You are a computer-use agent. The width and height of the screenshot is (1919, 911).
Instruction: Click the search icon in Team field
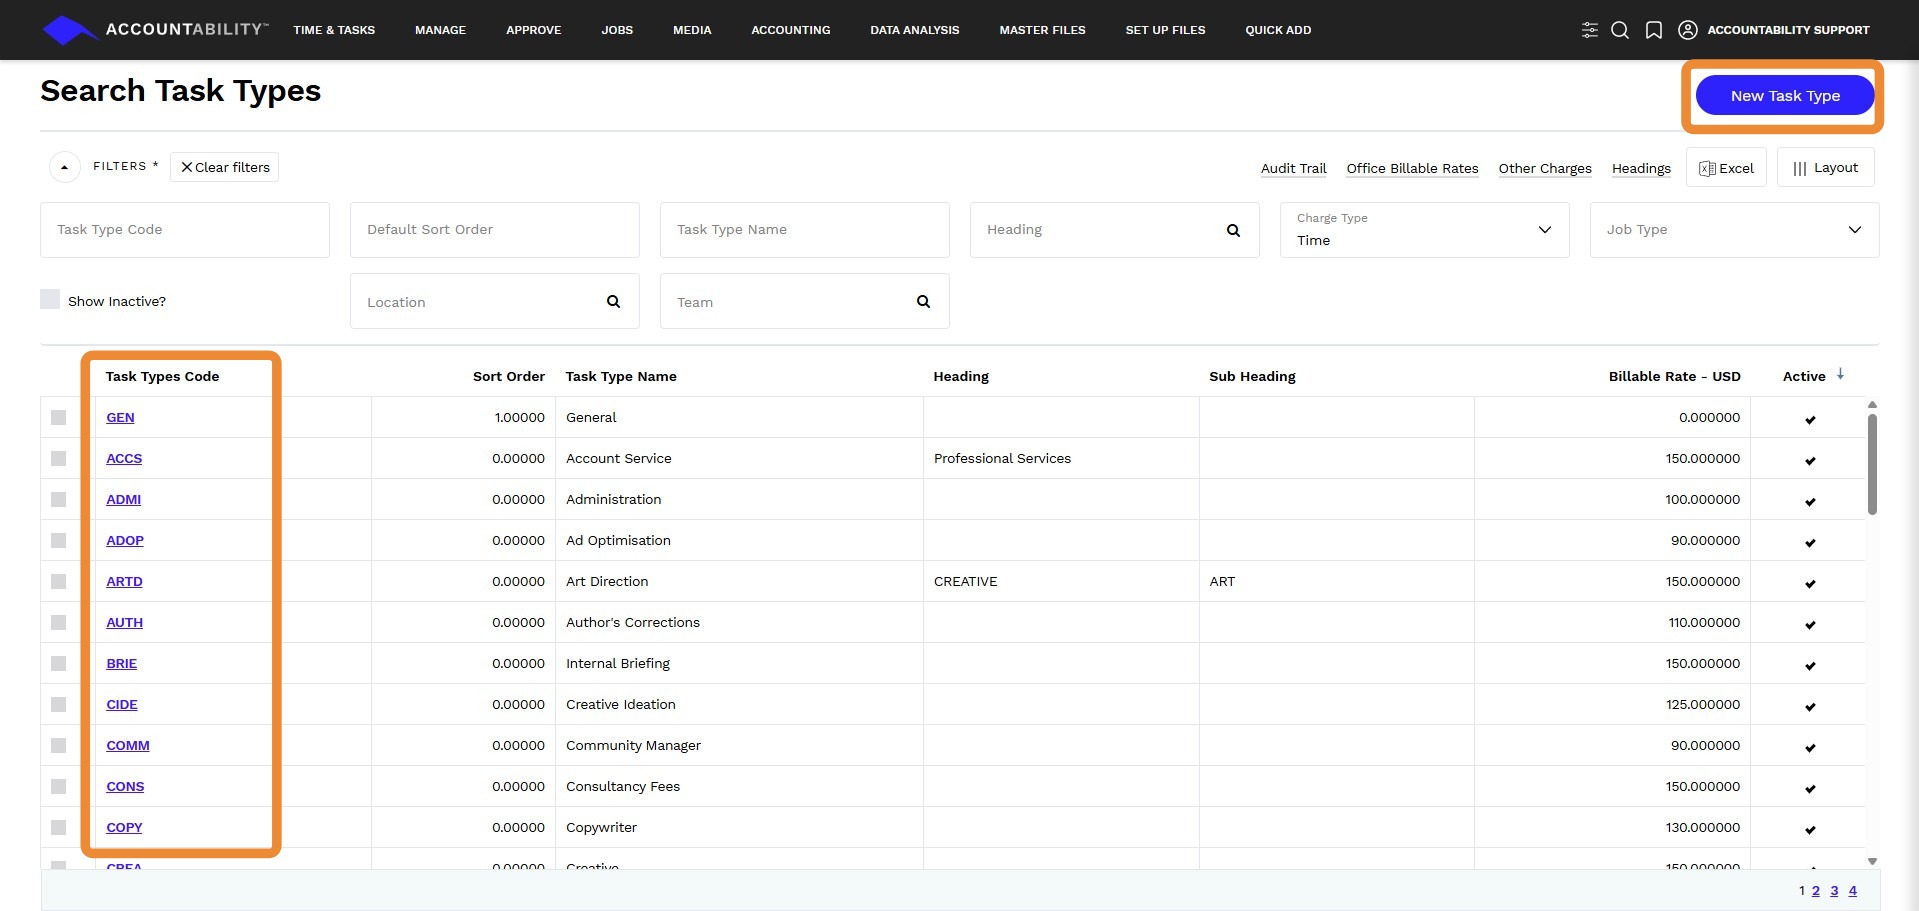point(923,301)
